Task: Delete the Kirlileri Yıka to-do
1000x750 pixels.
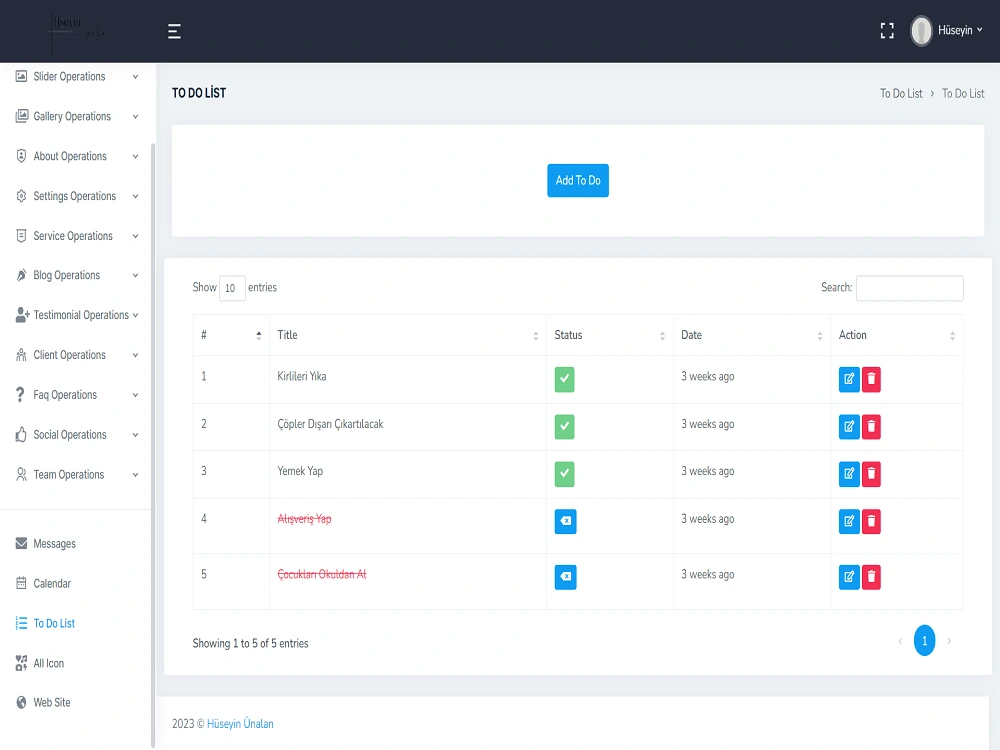Action: click(871, 379)
